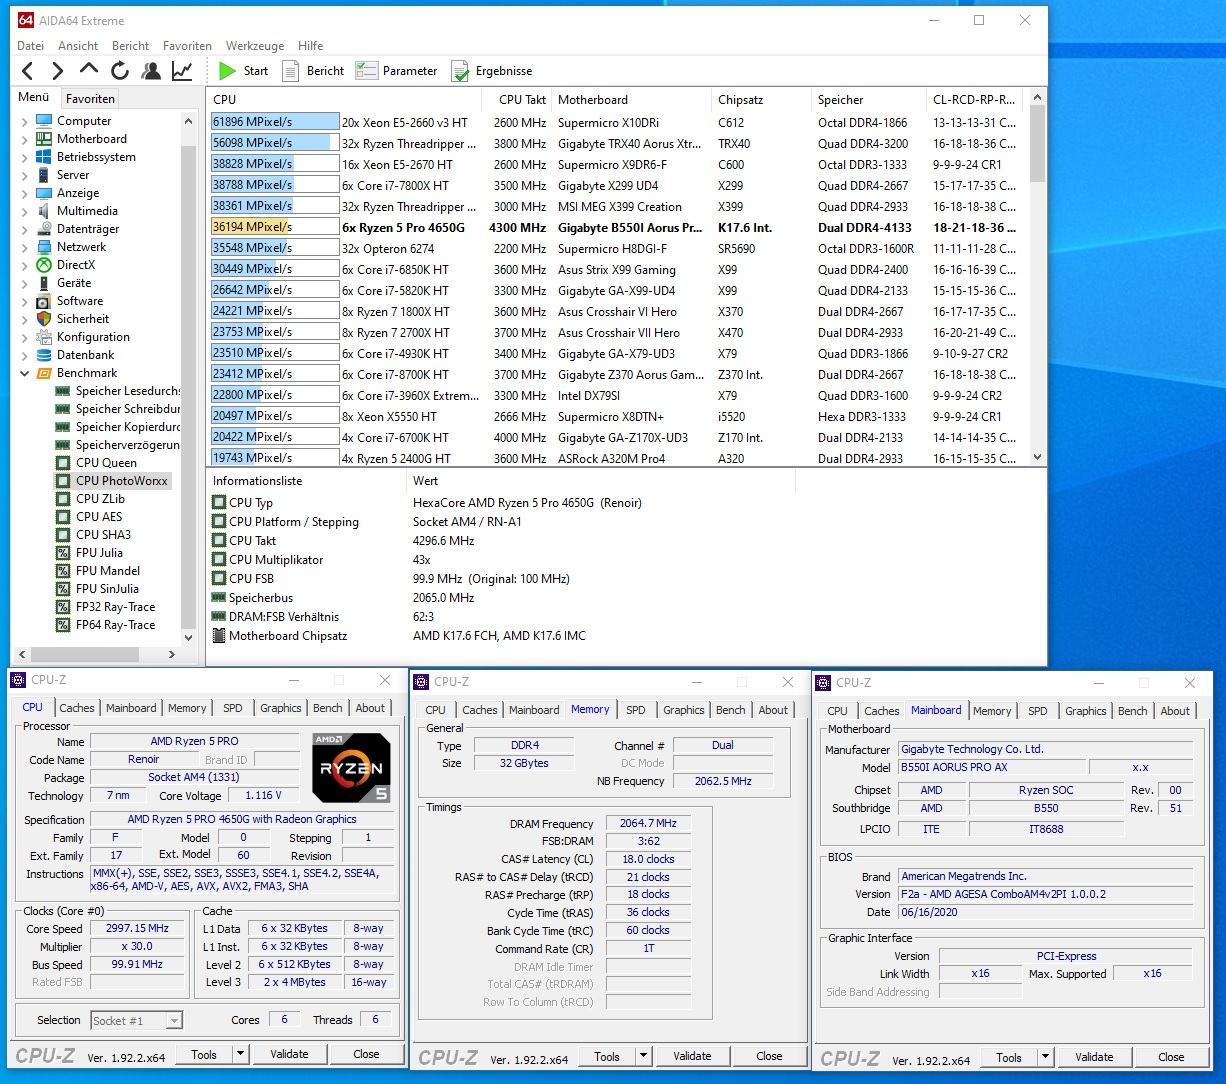Click the Parameter toolbar icon
Screen dimensions: 1226x1084
pos(367,71)
